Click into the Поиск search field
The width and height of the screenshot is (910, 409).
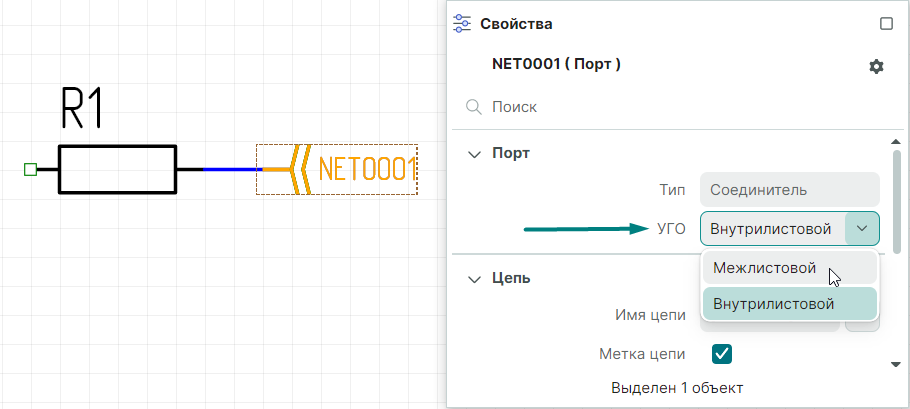[670, 106]
